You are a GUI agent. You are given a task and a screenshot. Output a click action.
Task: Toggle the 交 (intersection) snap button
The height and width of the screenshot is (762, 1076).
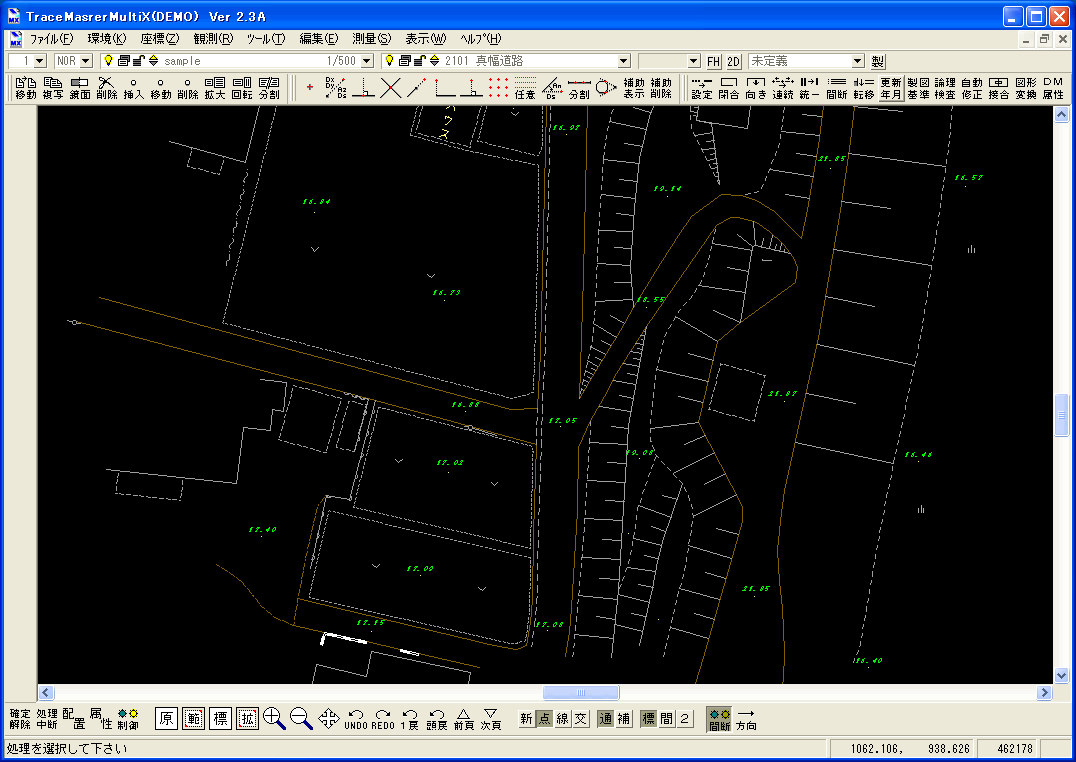point(581,719)
